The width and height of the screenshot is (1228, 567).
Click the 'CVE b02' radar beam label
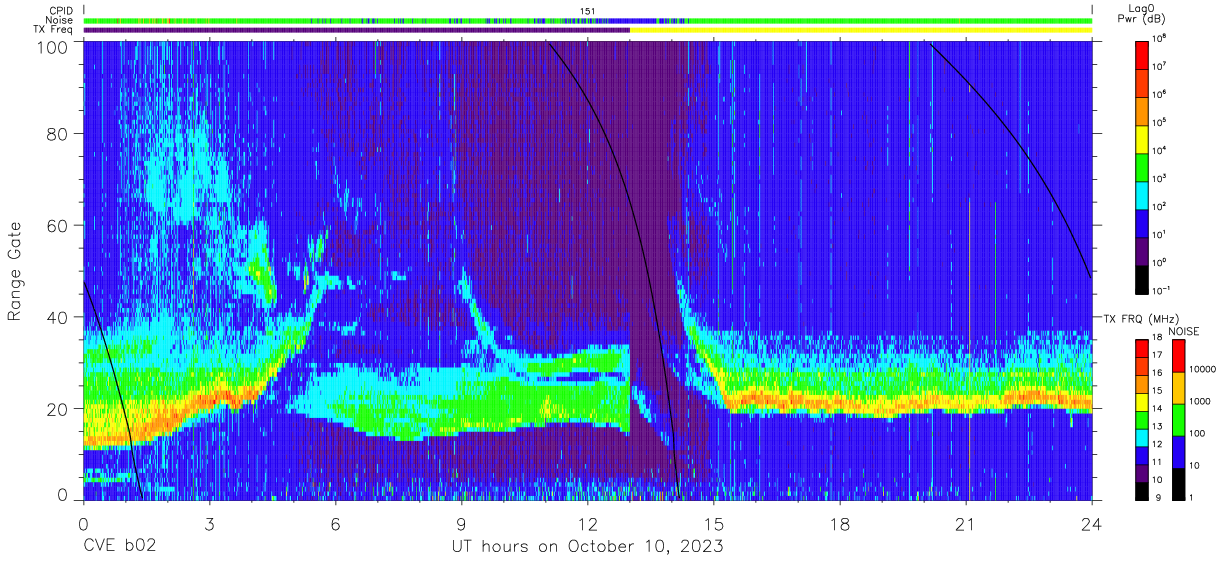coord(119,547)
